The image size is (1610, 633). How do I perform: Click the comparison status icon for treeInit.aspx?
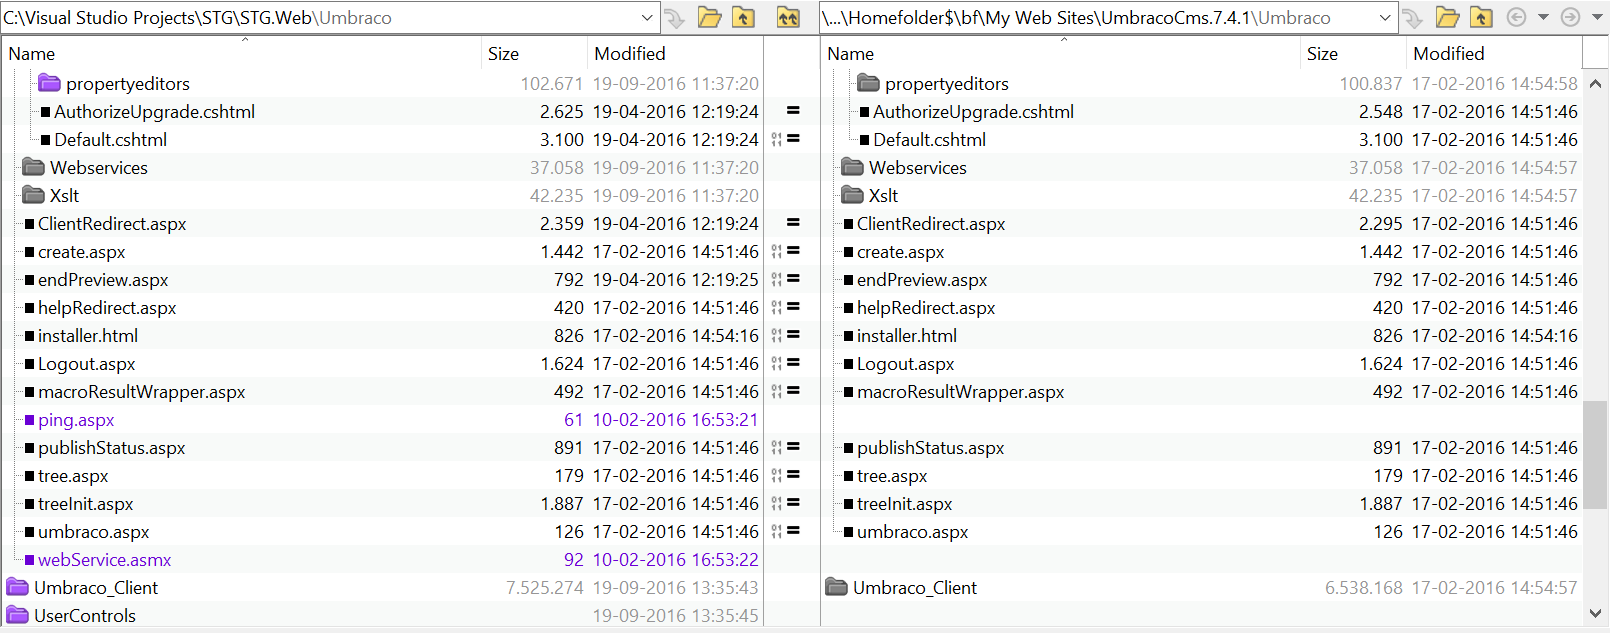click(786, 503)
